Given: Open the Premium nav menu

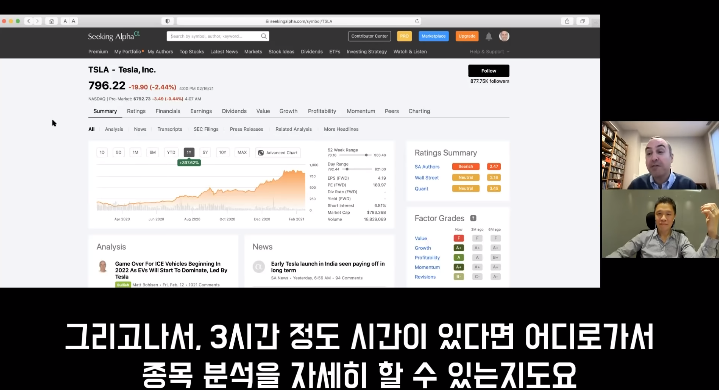Looking at the screenshot, I should click(98, 52).
